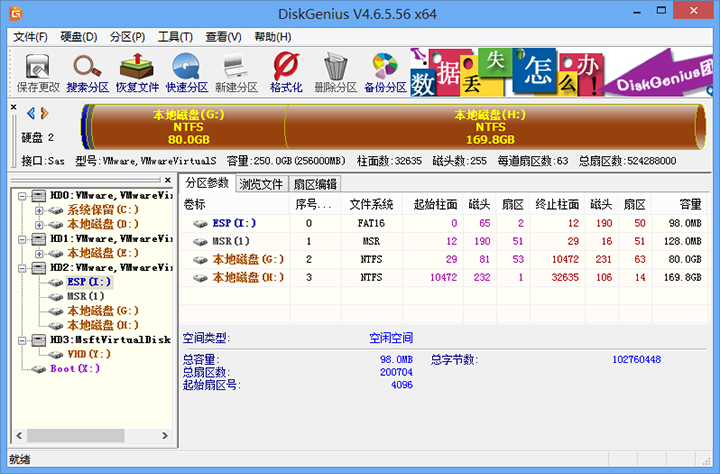Click the Format (格式化) toolbar icon

[x=286, y=73]
